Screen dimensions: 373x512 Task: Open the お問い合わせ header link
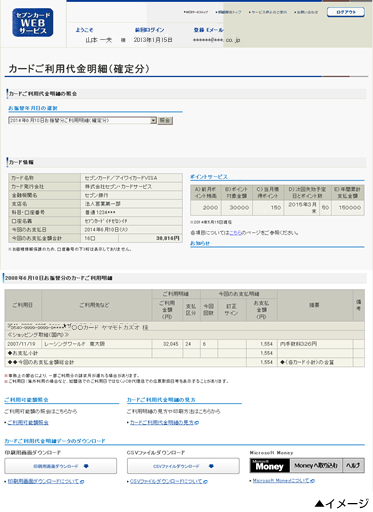[x=306, y=12]
